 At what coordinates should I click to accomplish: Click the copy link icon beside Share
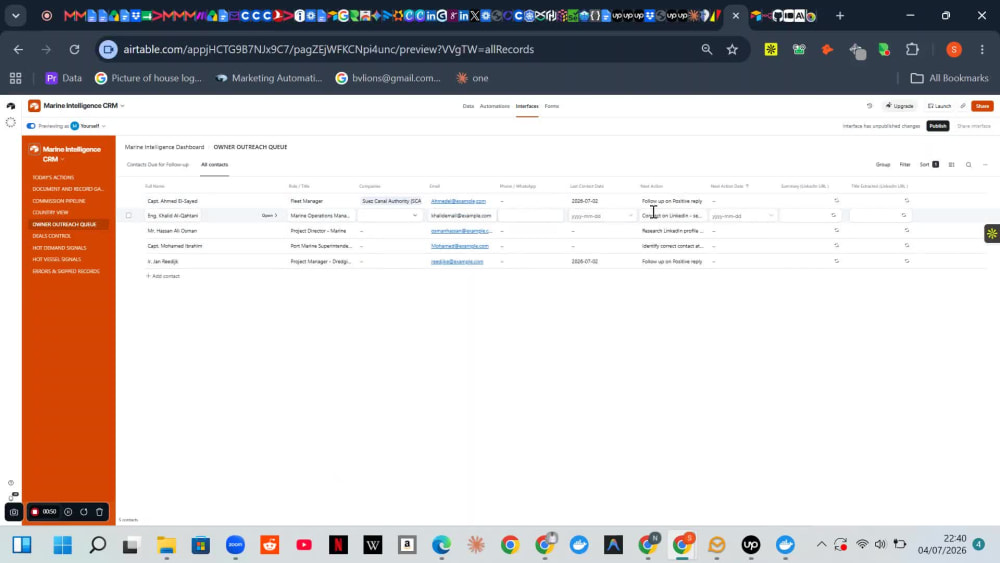(963, 106)
